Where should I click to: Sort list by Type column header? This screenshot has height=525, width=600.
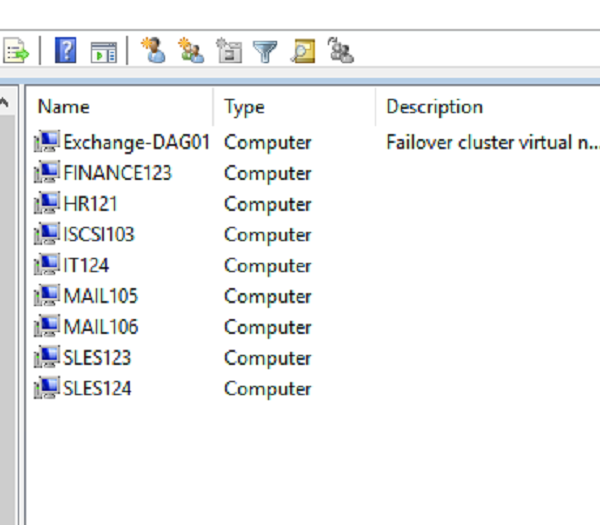tap(244, 107)
